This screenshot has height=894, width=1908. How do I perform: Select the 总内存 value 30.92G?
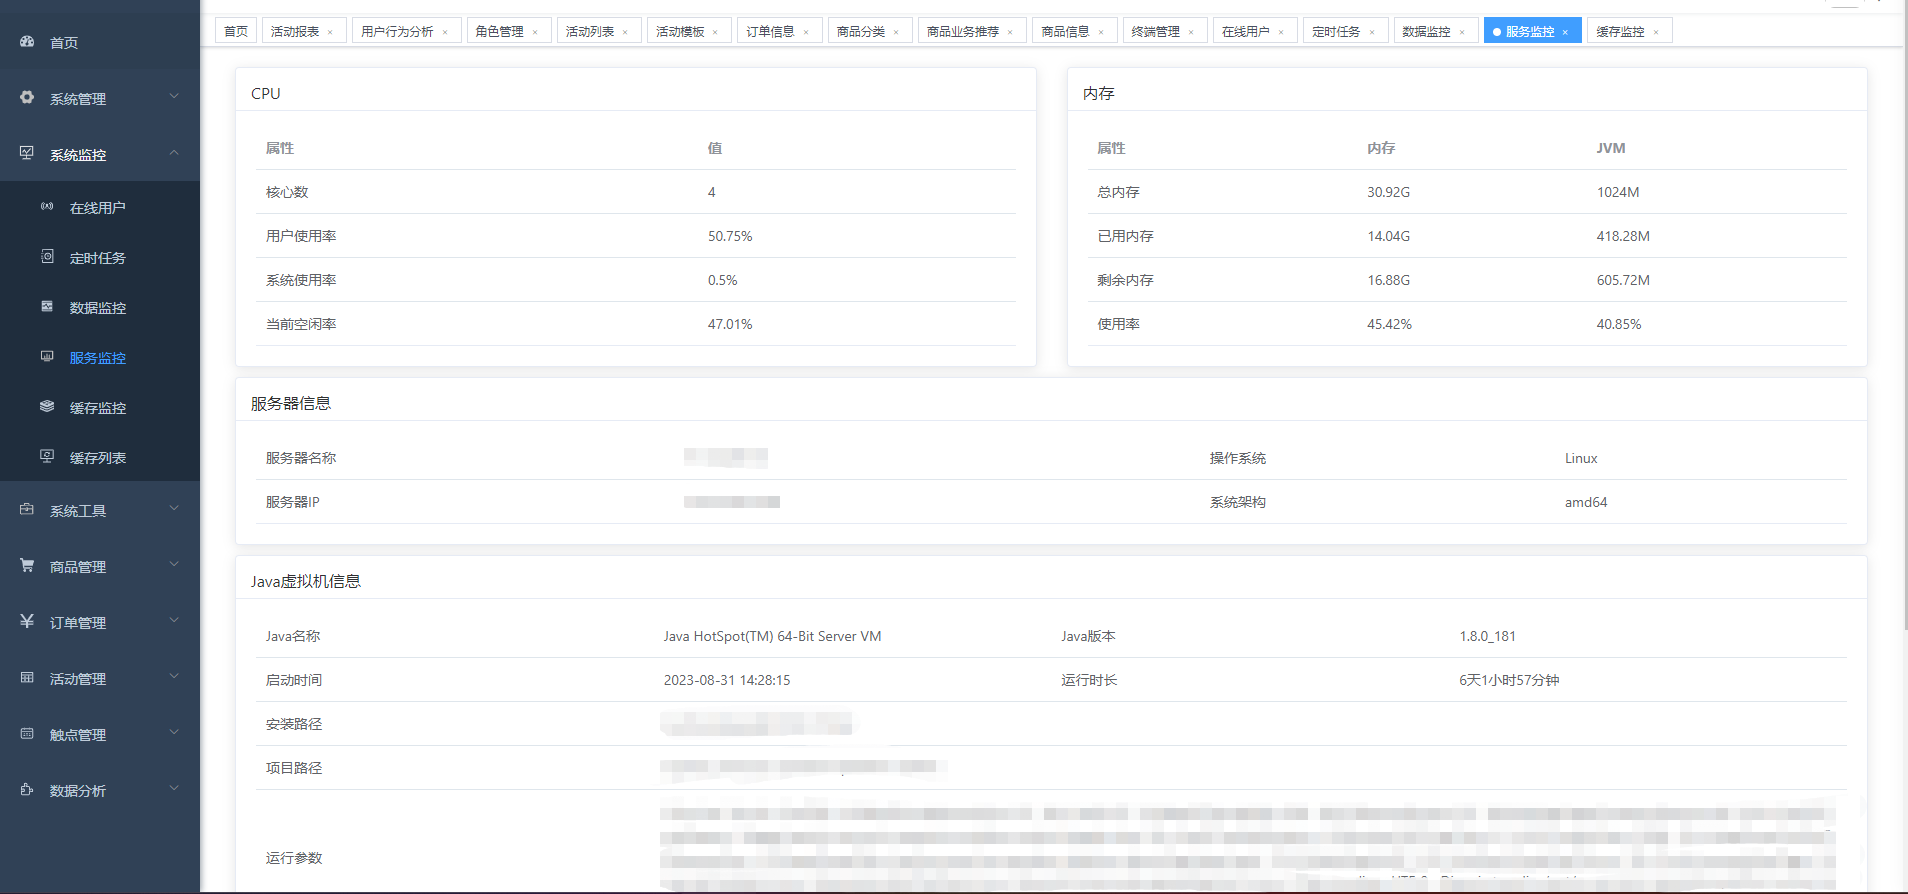1388,192
